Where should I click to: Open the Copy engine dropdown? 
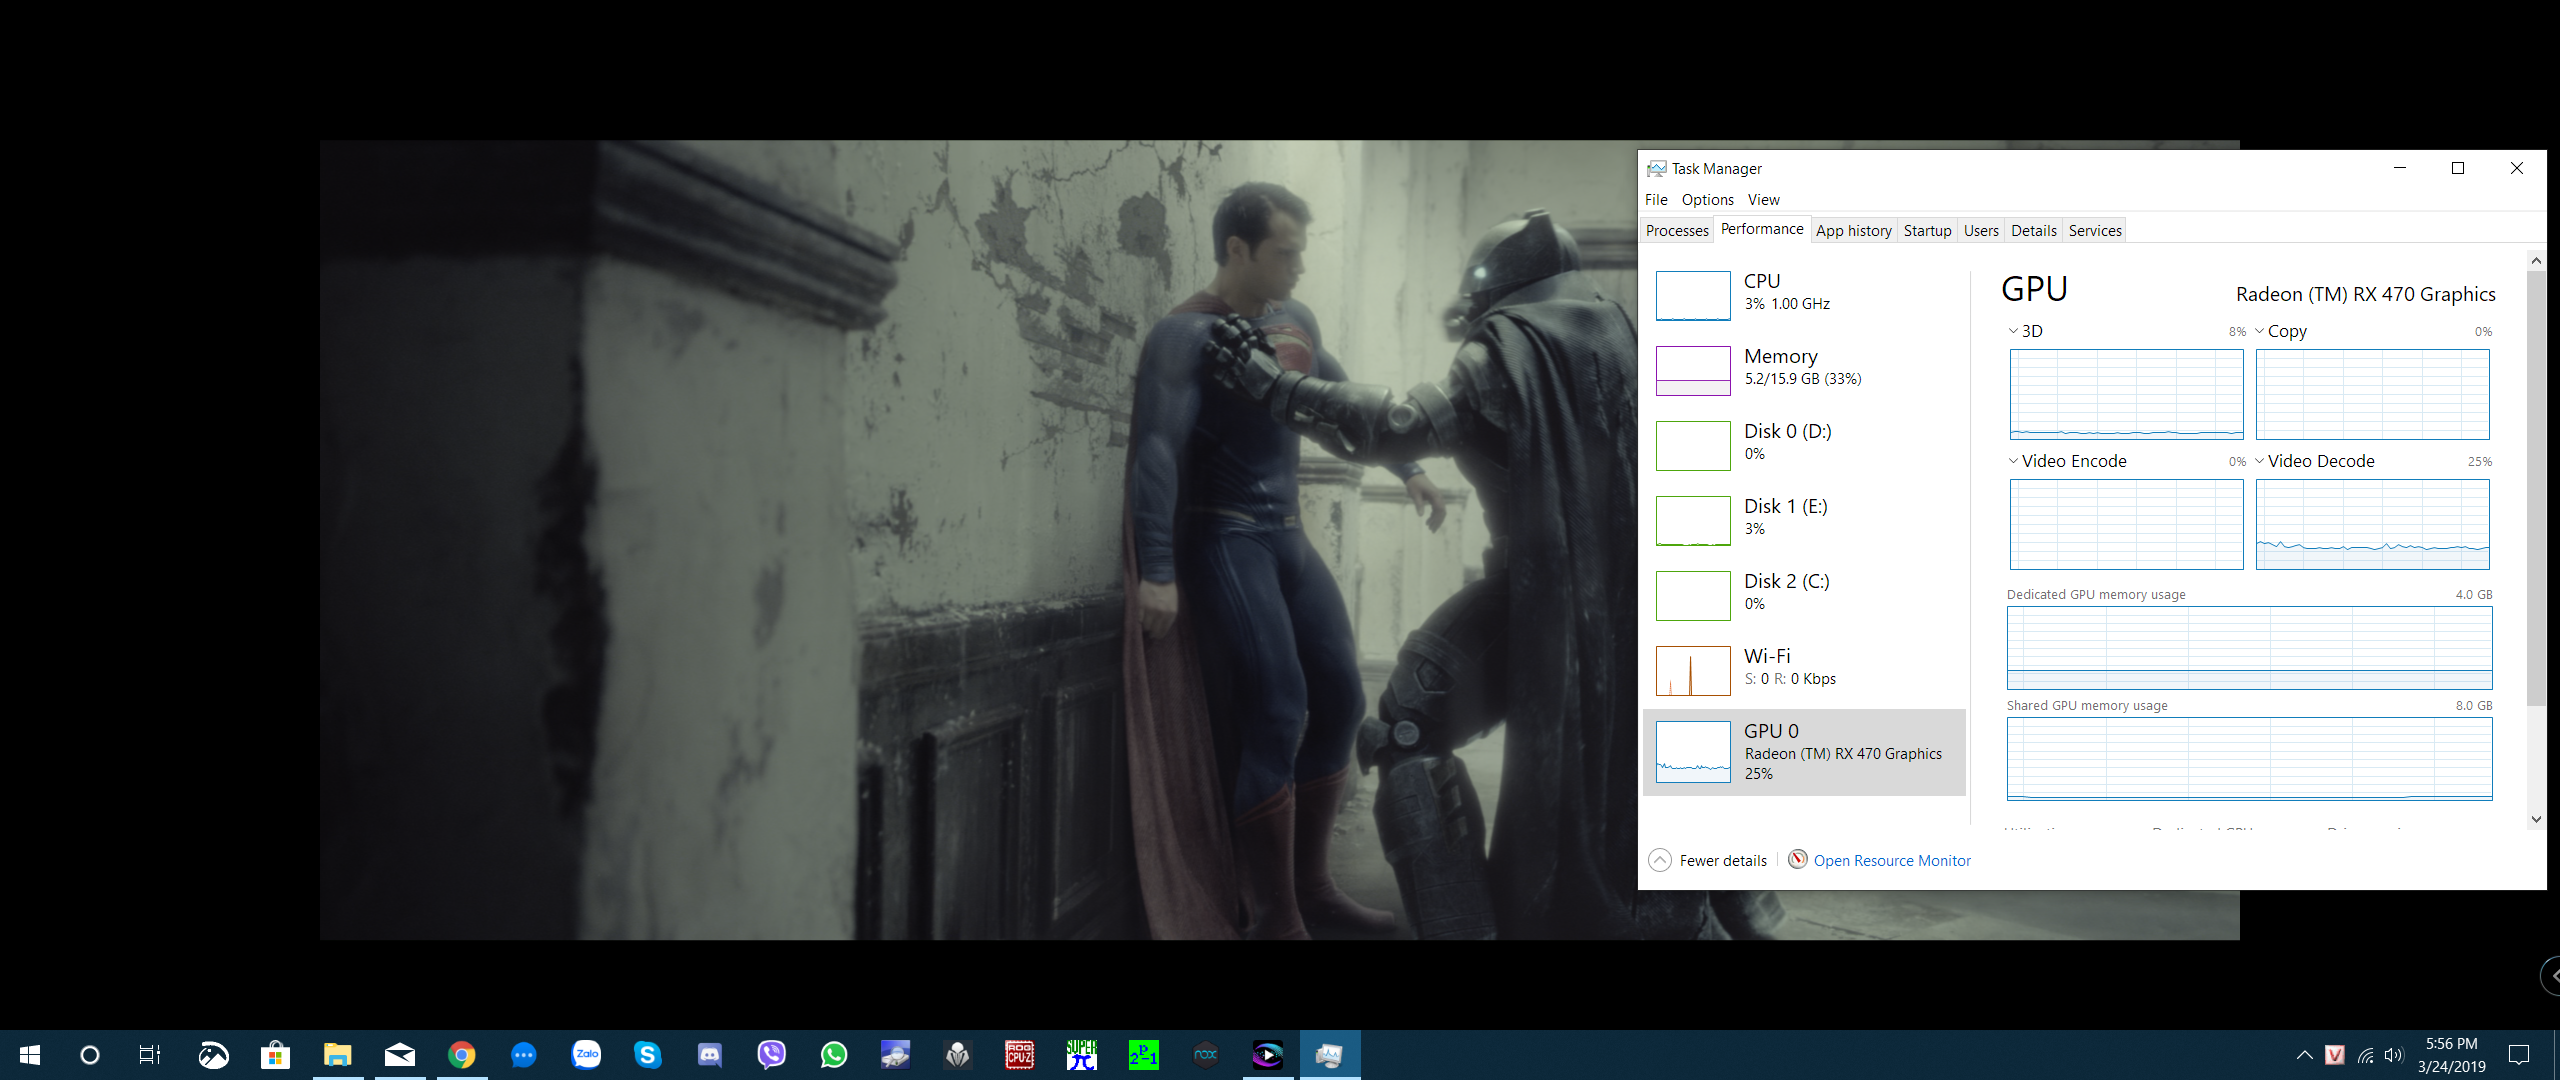(x=2281, y=331)
